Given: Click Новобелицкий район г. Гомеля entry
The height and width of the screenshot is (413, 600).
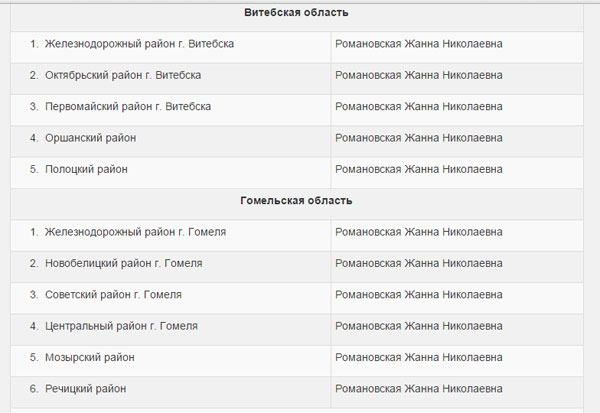Looking at the screenshot, I should 123,263.
